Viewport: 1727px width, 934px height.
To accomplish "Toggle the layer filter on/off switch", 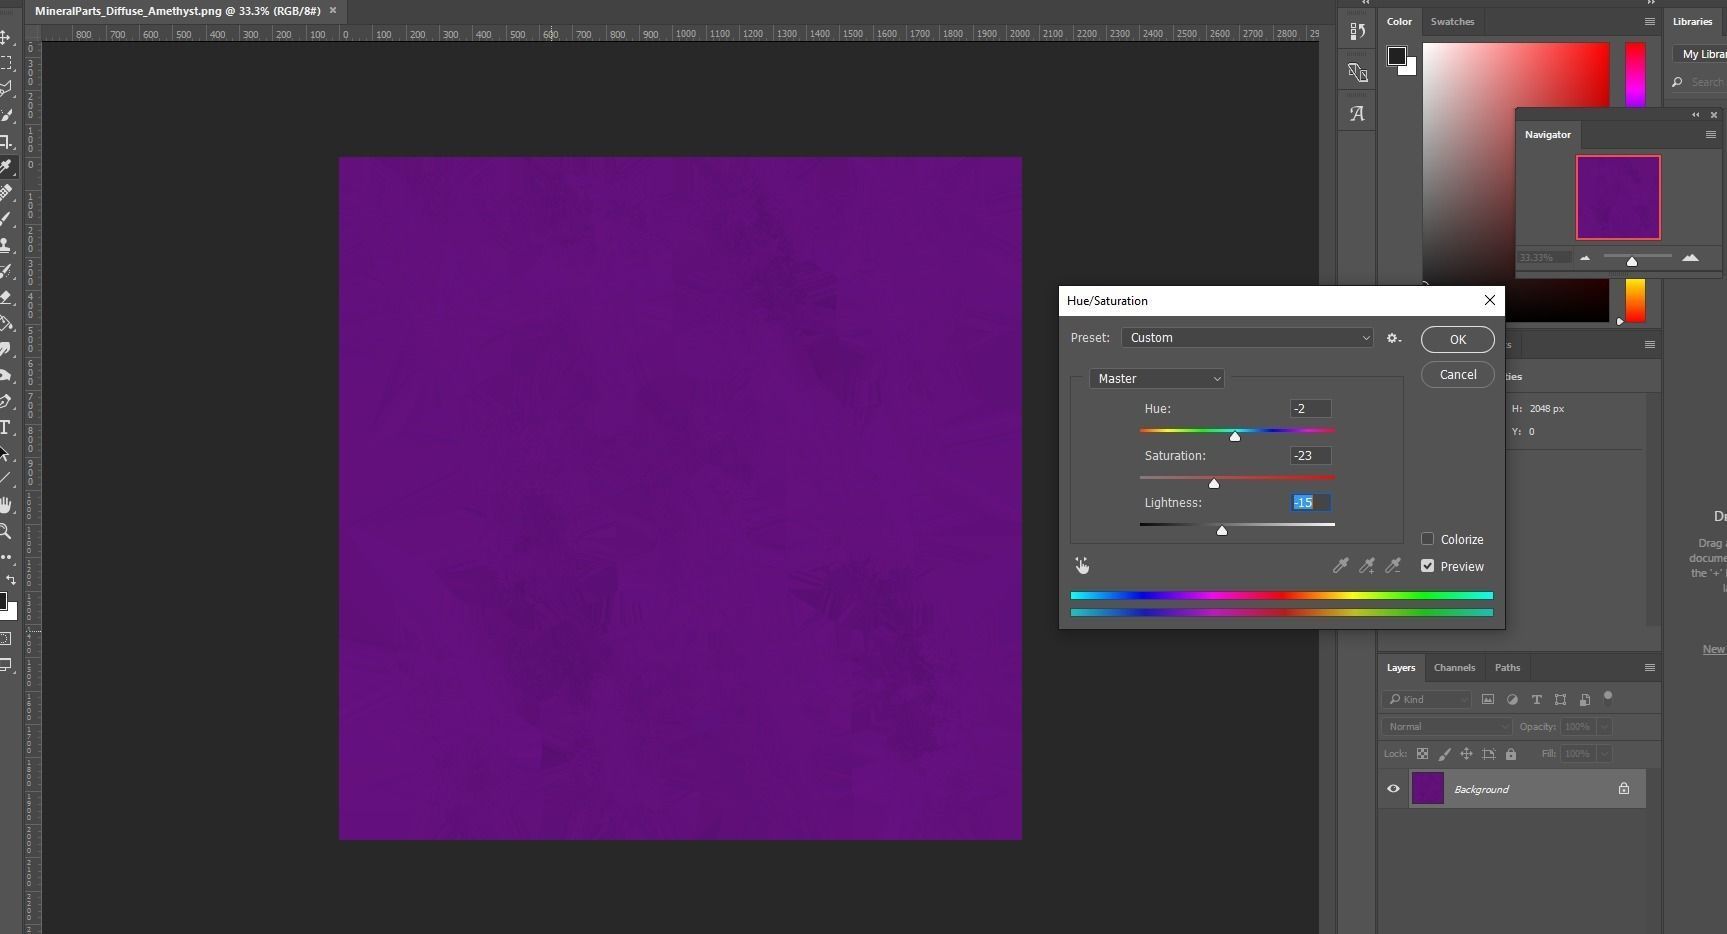I will coord(1608,697).
